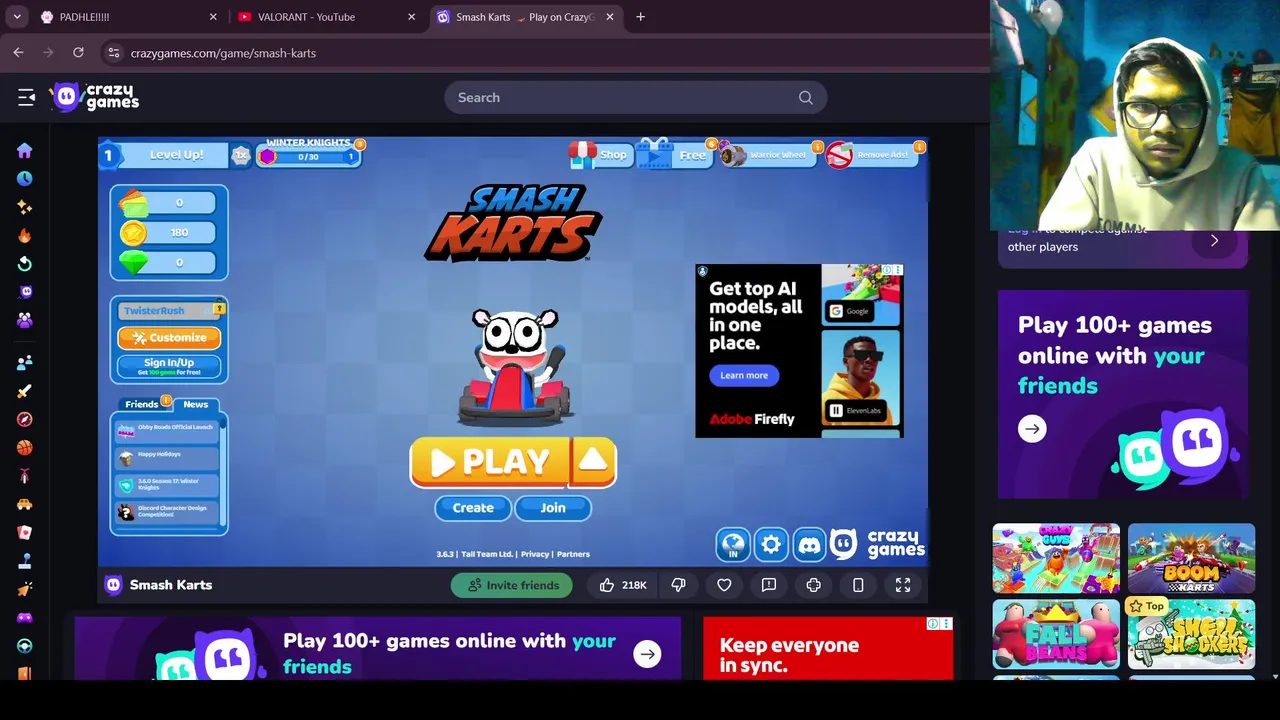The height and width of the screenshot is (720, 1280).
Task: Open the Car taxi category icon
Action: [25, 504]
